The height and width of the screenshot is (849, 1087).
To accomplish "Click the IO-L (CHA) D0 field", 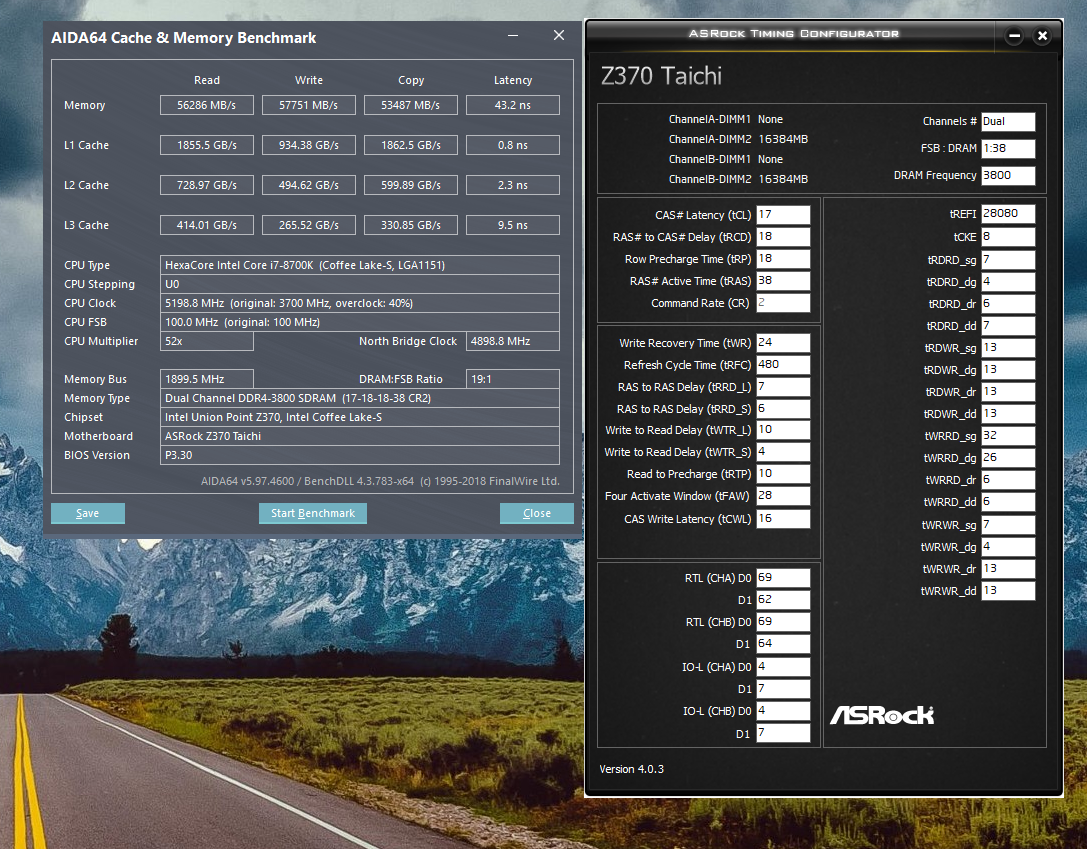I will [783, 667].
